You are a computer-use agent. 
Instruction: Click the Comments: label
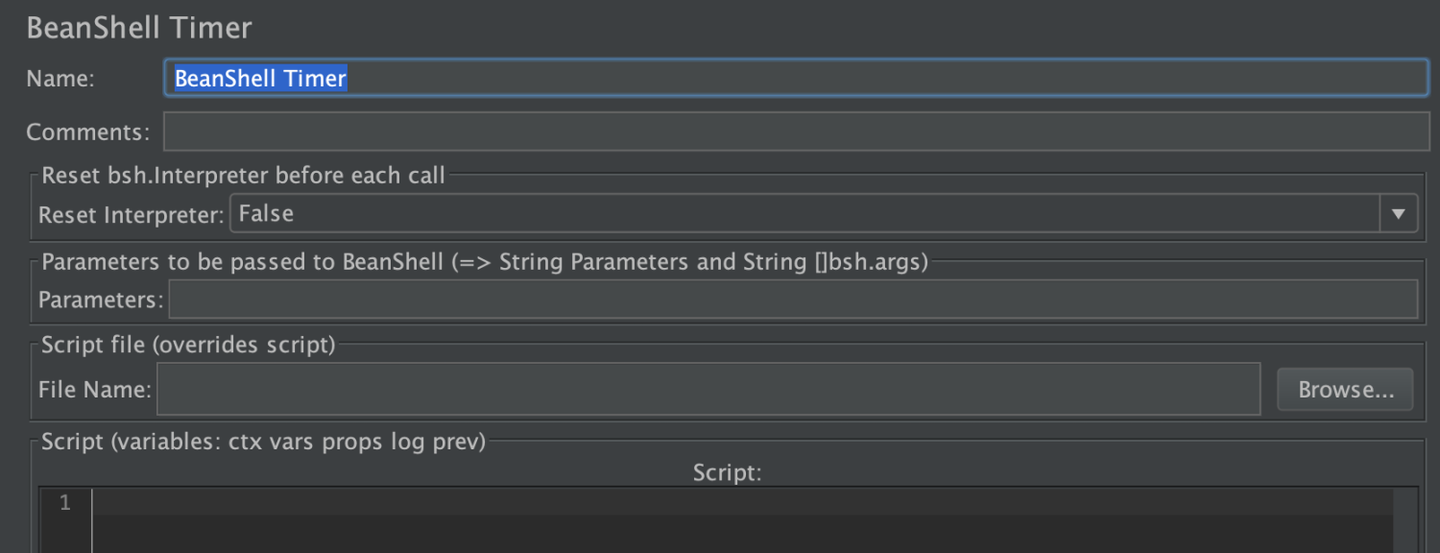click(88, 132)
